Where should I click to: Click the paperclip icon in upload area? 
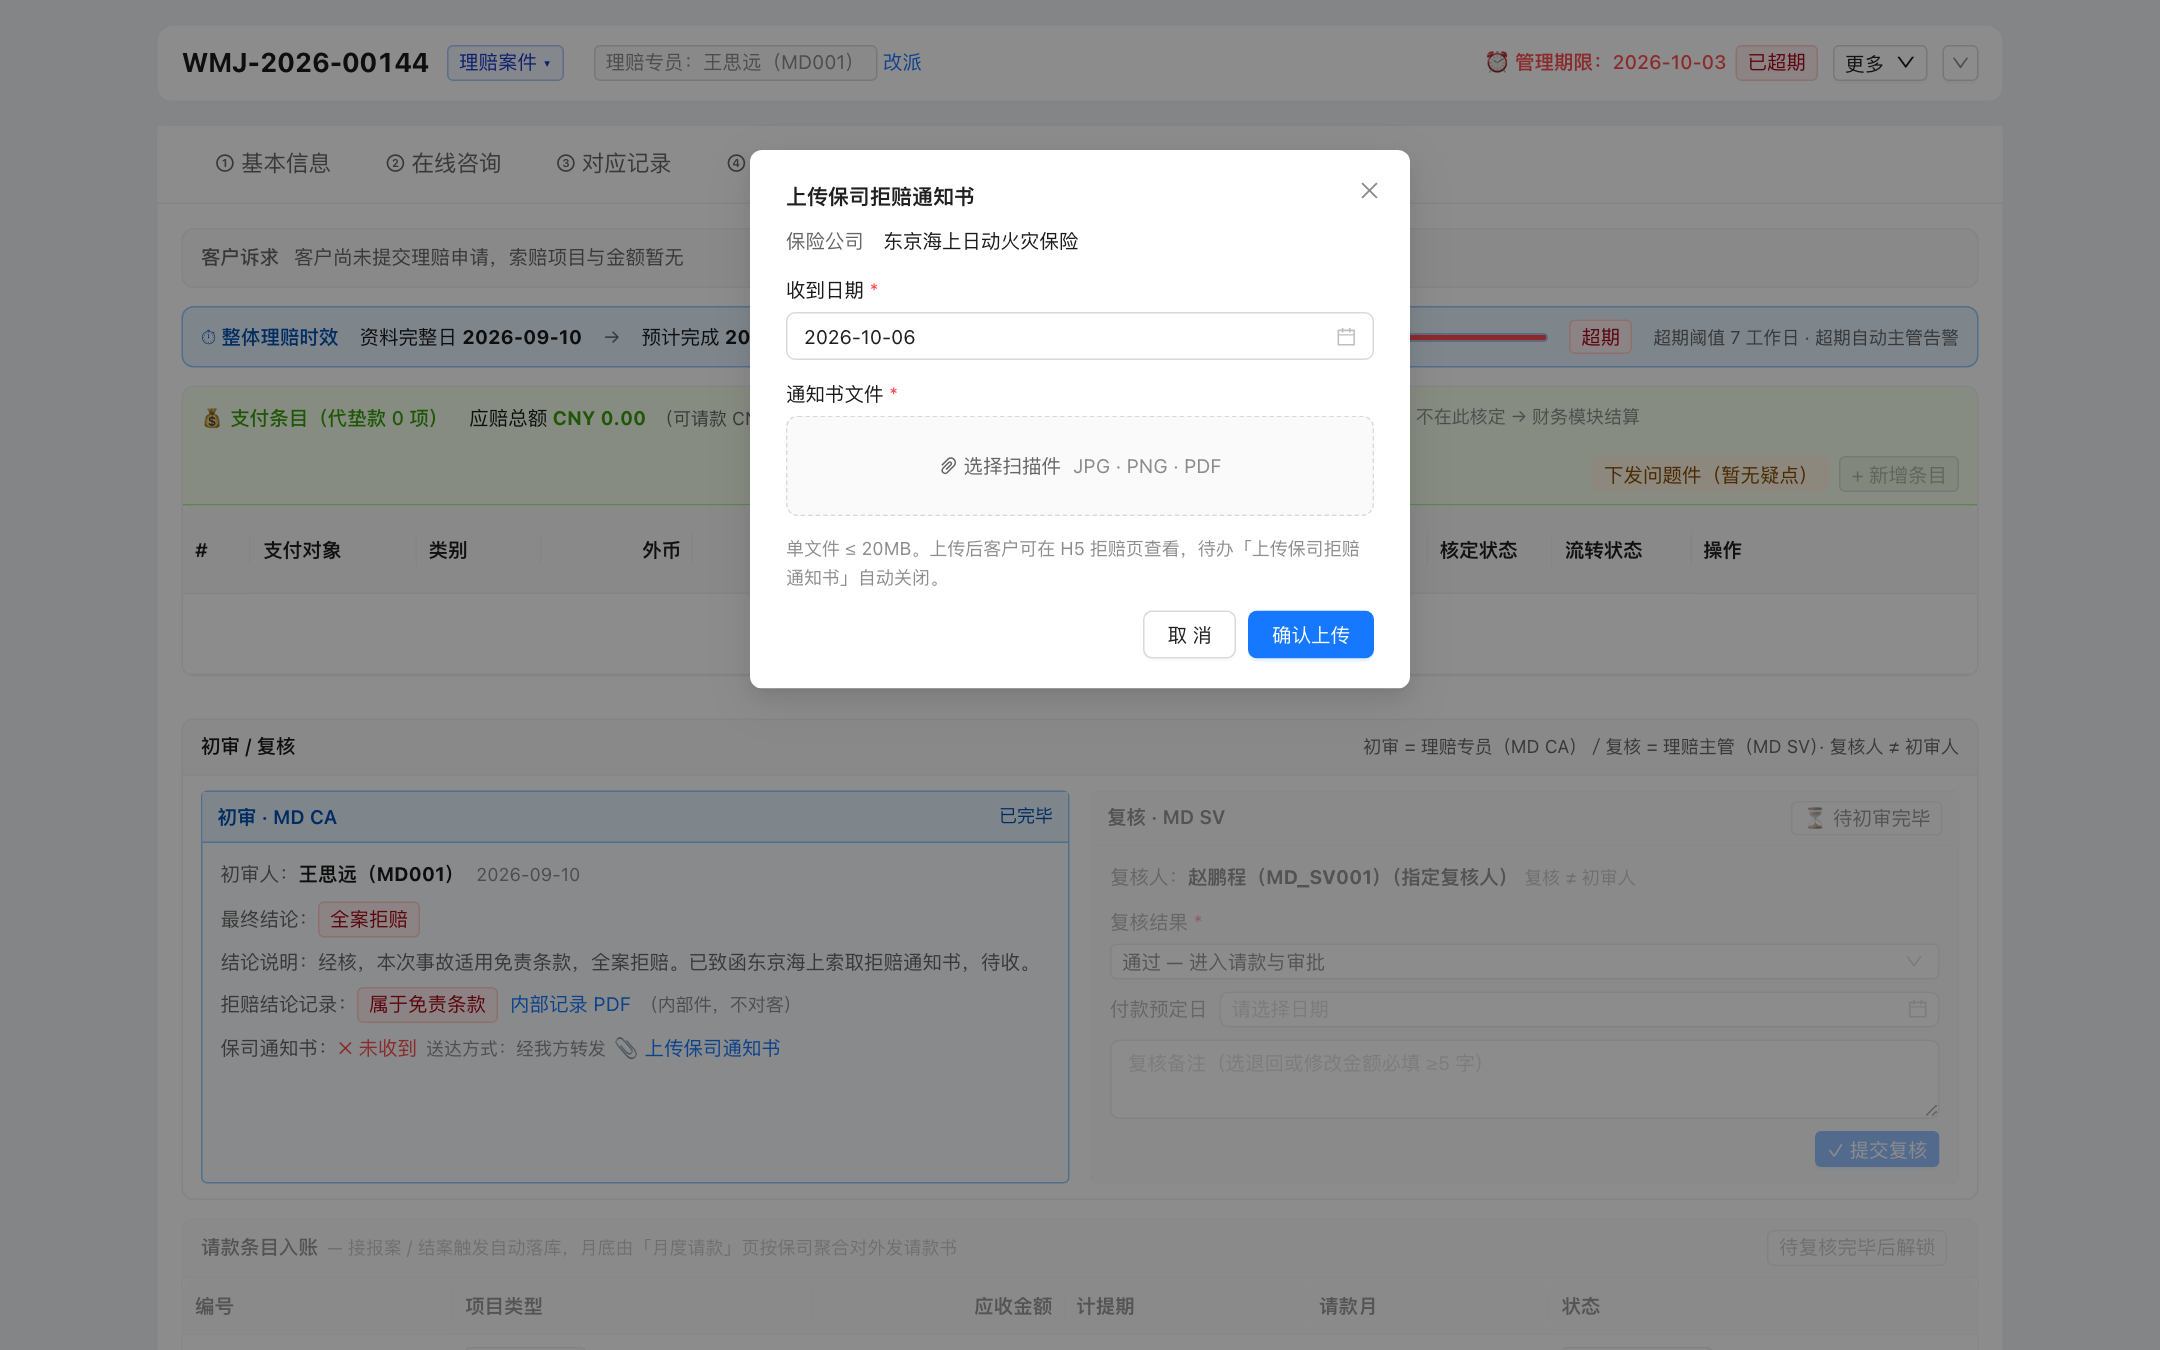[x=948, y=466]
